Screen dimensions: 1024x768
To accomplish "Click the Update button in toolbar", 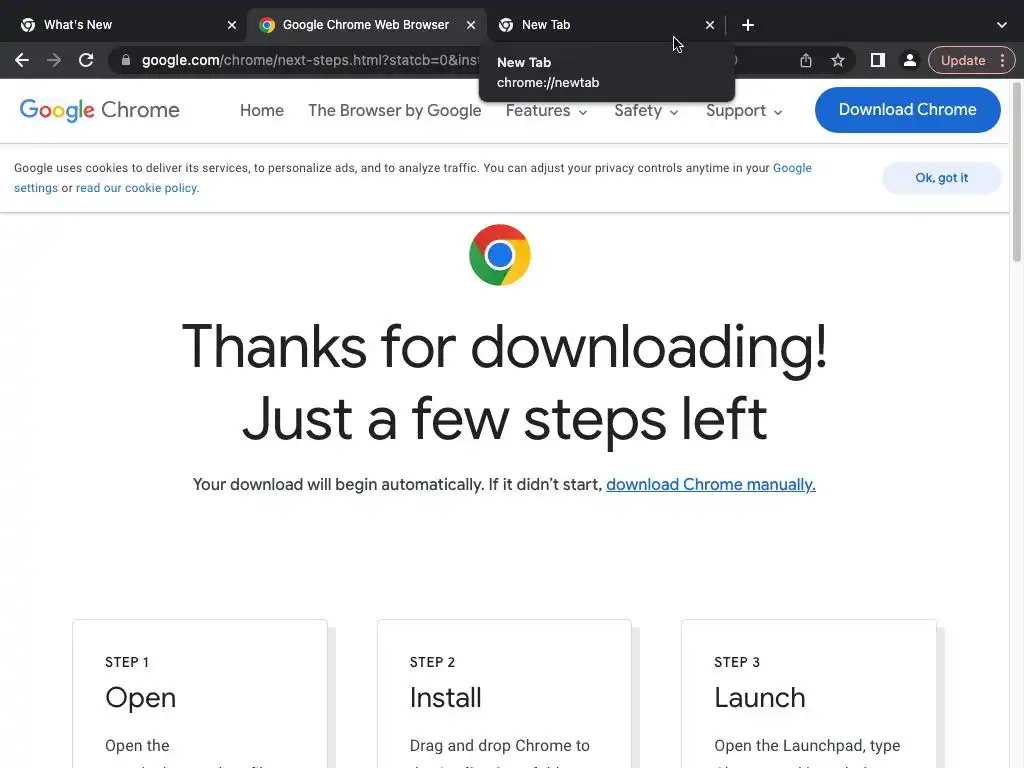I will 963,60.
